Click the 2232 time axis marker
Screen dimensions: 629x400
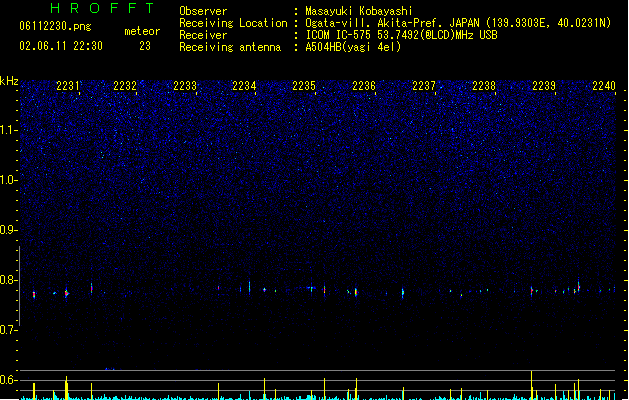(125, 86)
